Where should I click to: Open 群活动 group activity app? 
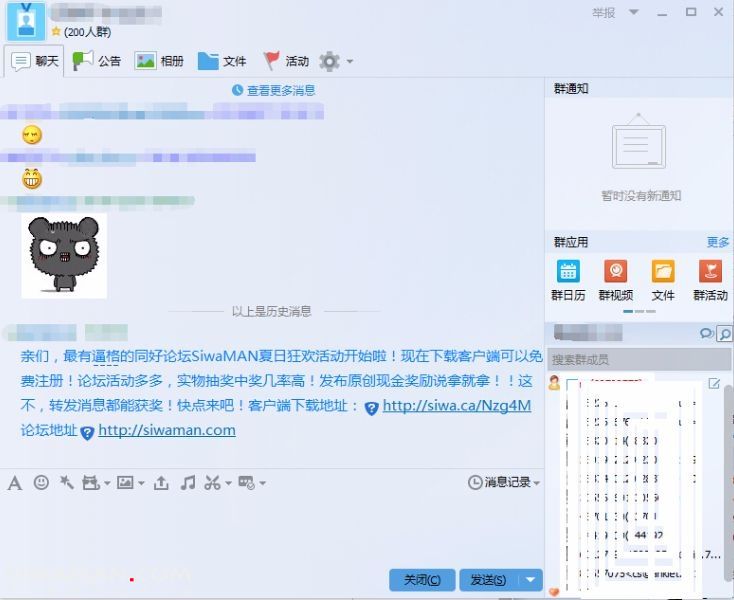pos(710,279)
